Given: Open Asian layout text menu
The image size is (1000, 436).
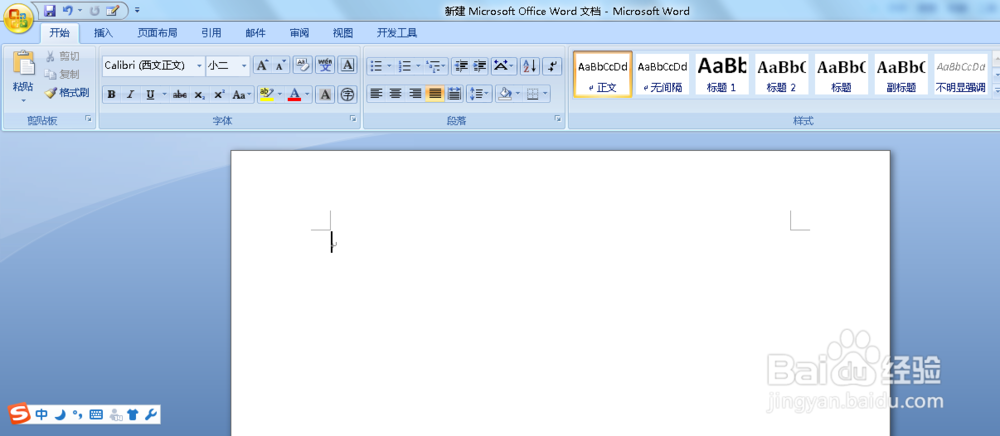Looking at the screenshot, I should (x=503, y=66).
